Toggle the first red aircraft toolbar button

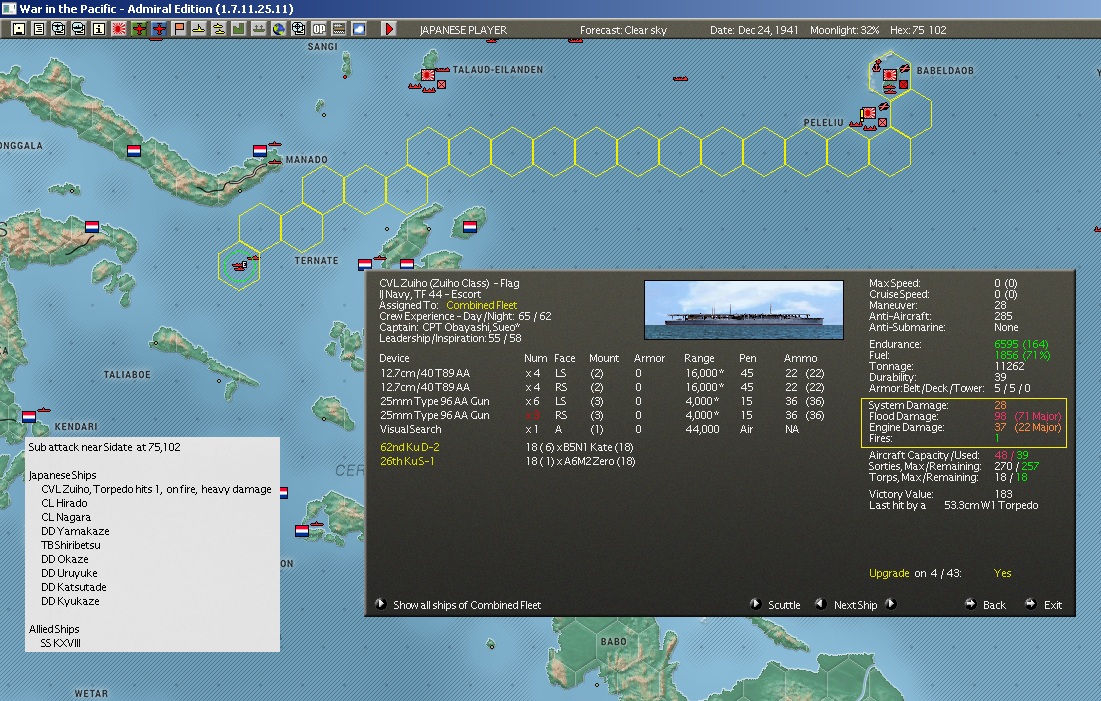[x=139, y=29]
